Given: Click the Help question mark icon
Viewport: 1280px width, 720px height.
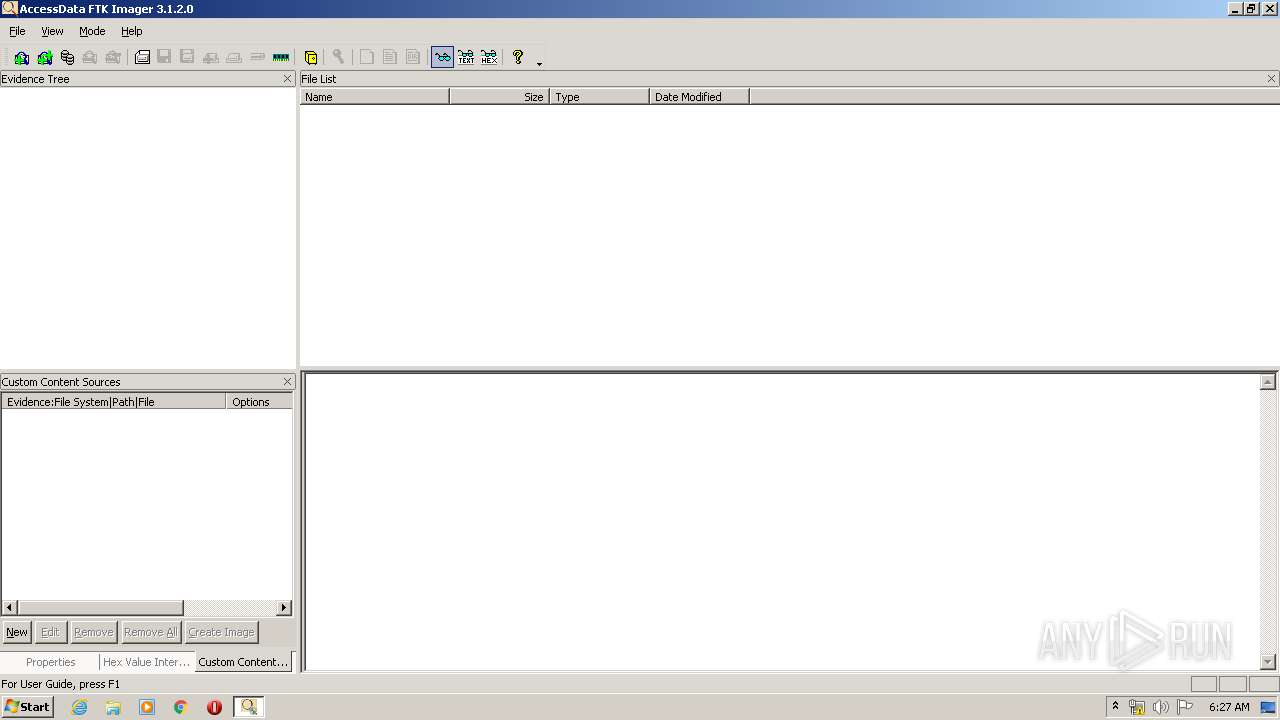Looking at the screenshot, I should coord(518,57).
